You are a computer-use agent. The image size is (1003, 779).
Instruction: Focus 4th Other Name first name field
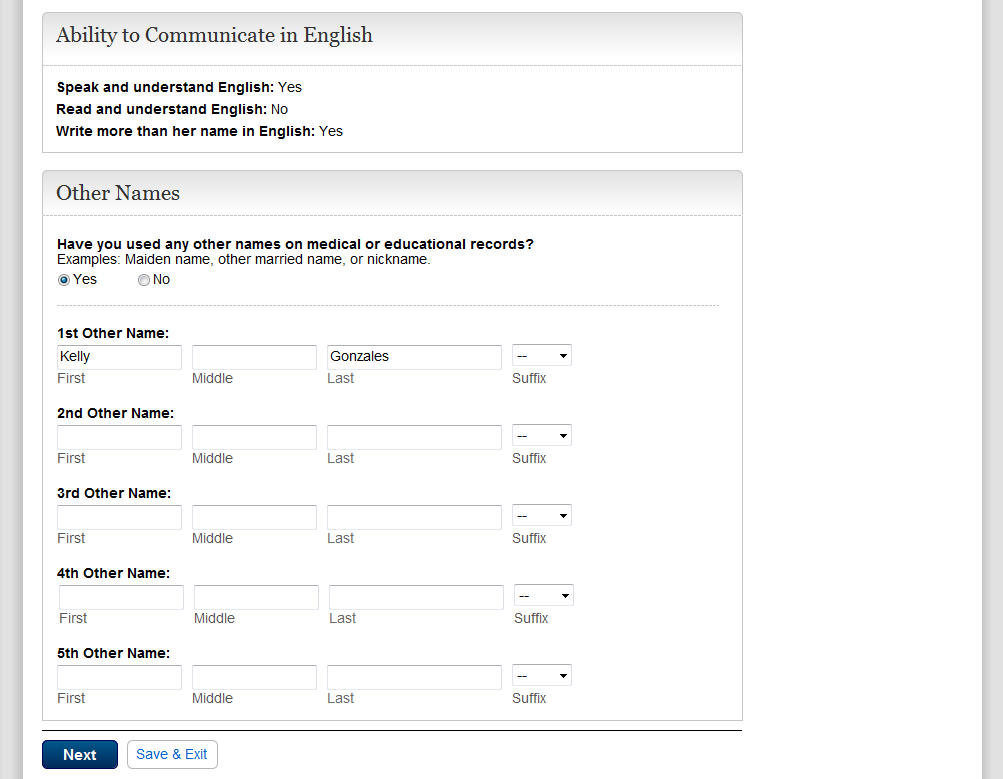[121, 597]
